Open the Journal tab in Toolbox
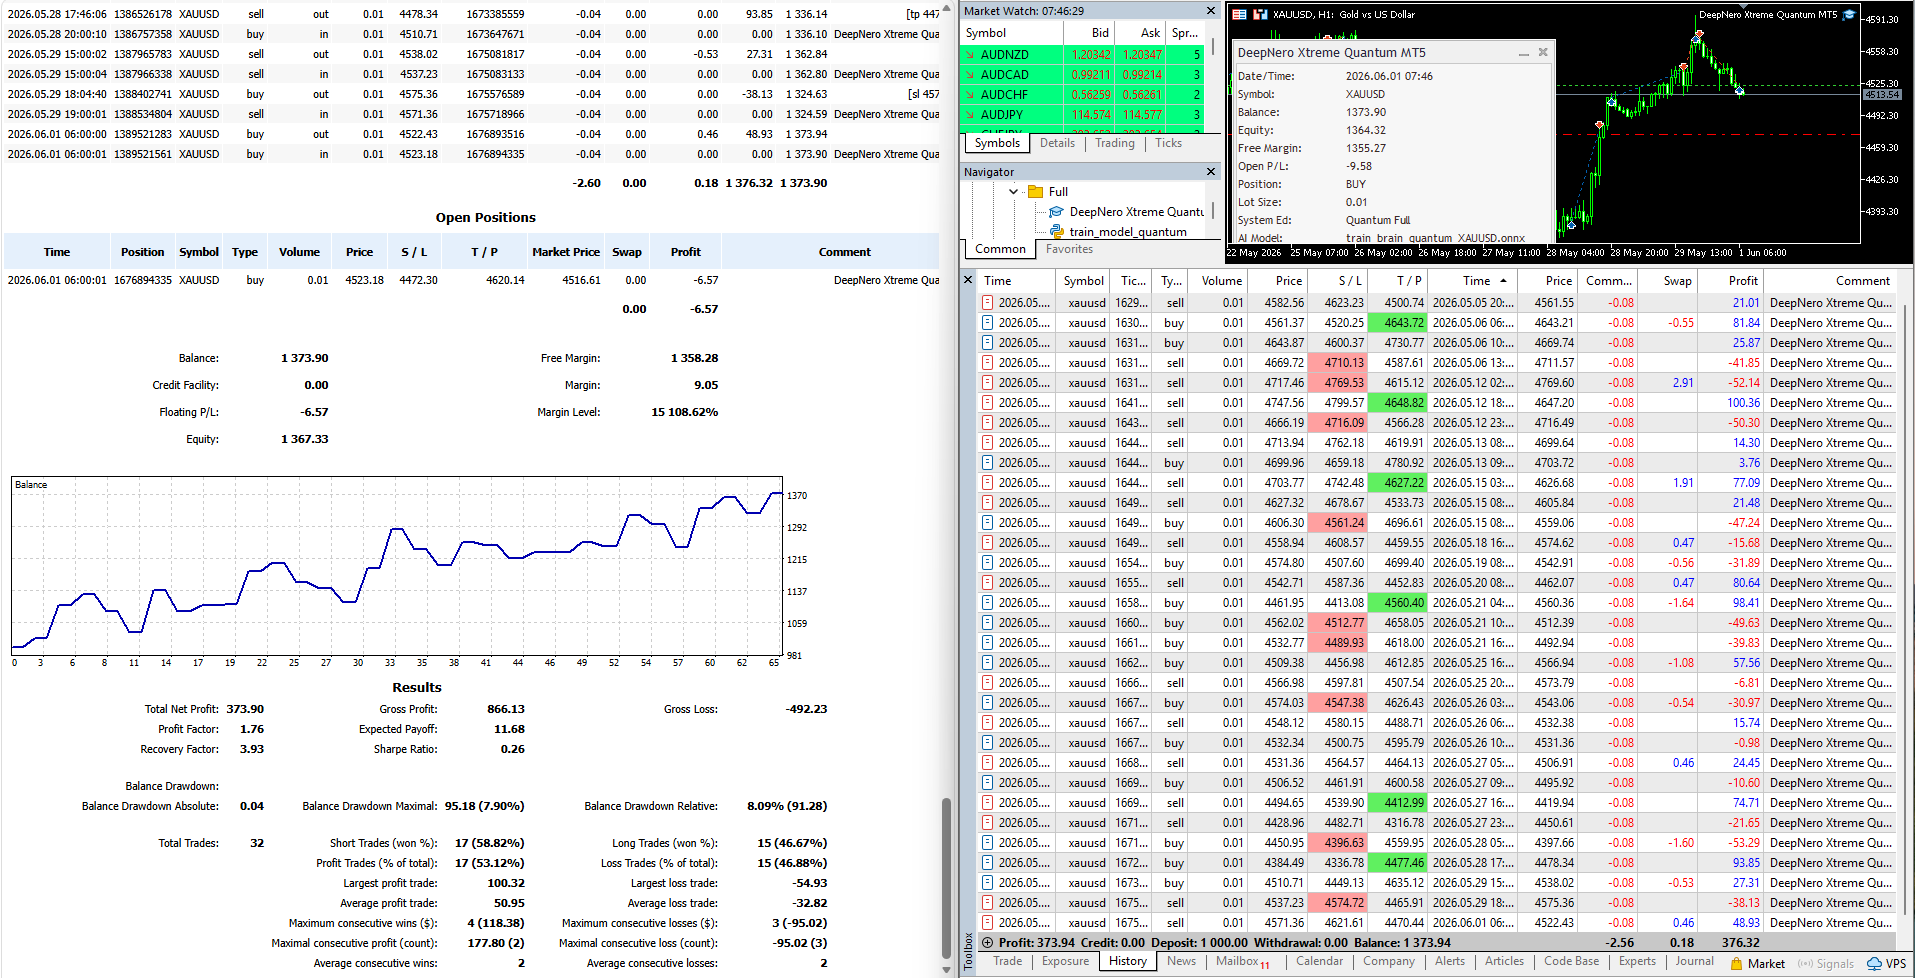The height and width of the screenshot is (978, 1915). pyautogui.click(x=1694, y=961)
